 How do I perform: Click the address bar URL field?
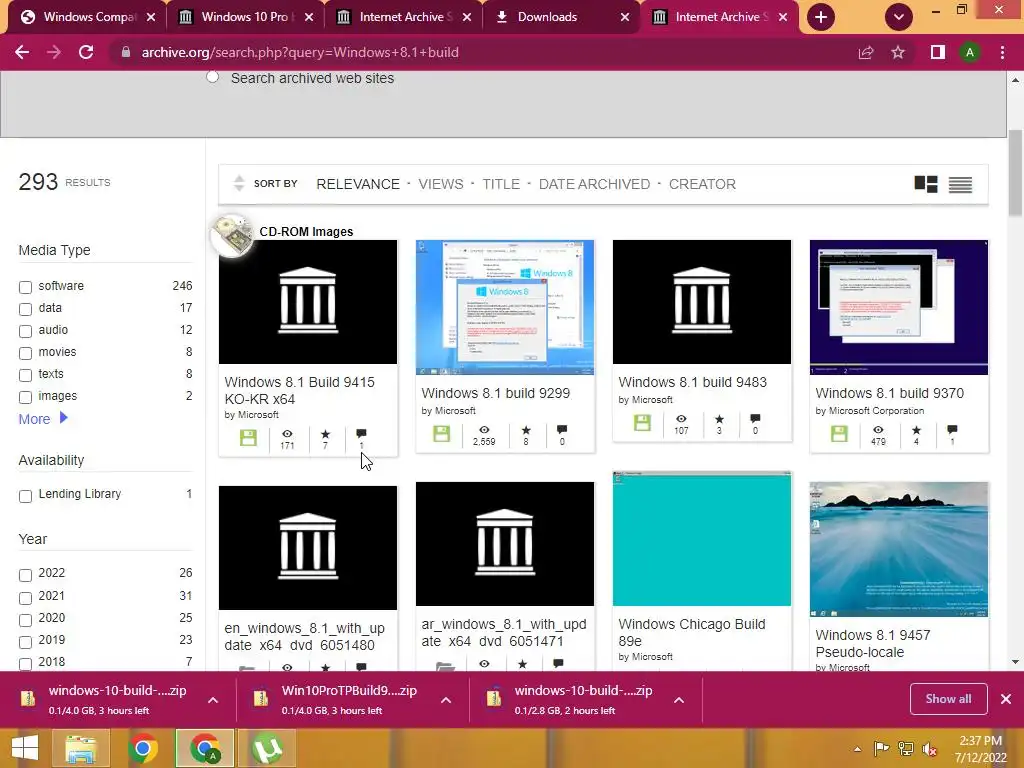tap(483, 52)
